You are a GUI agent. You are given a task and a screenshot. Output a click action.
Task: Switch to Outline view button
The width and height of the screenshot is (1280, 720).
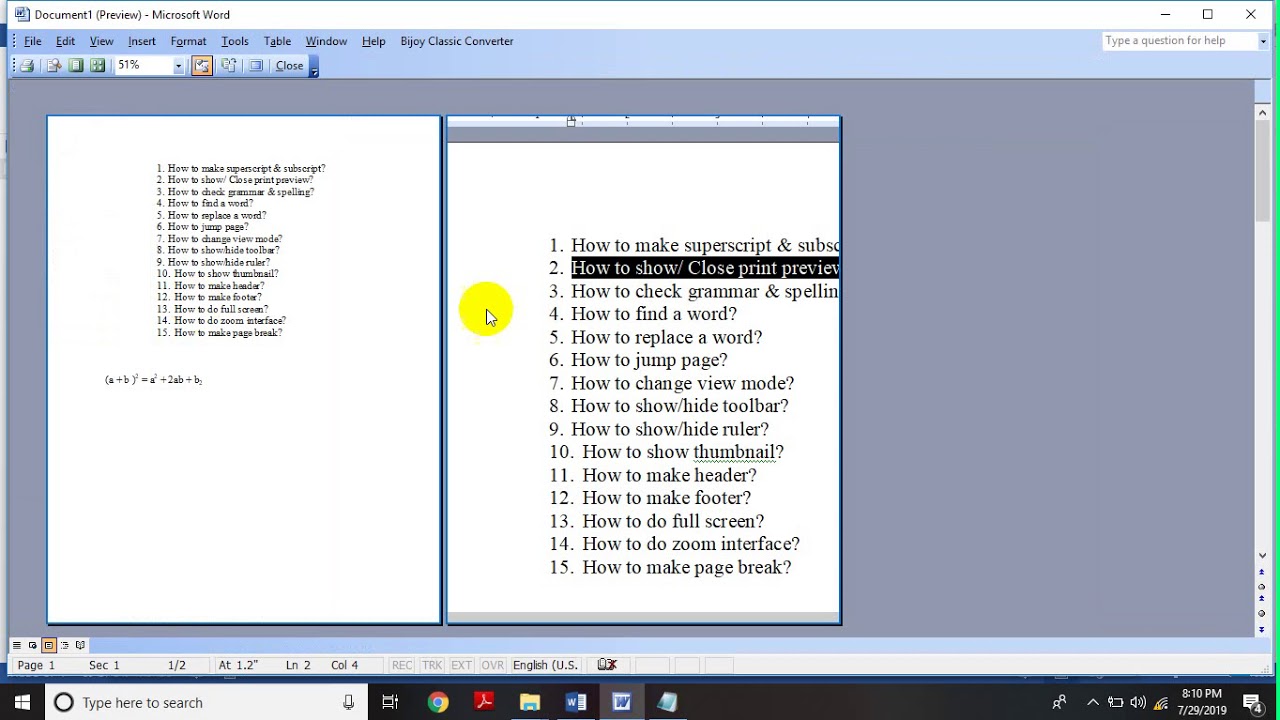click(x=64, y=645)
